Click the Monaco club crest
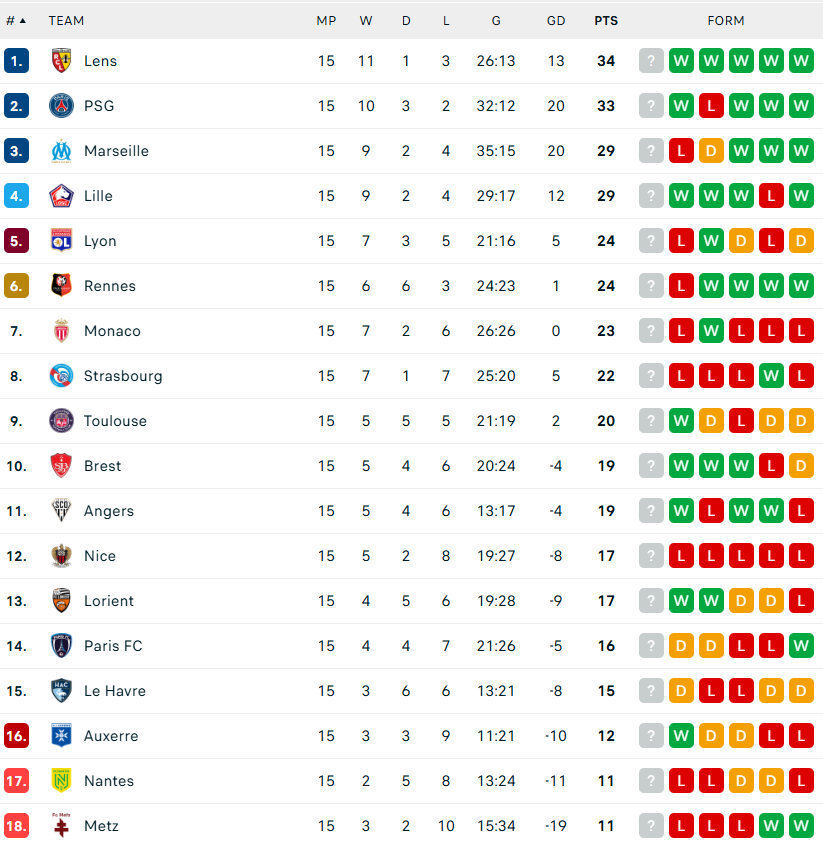 click(x=62, y=331)
